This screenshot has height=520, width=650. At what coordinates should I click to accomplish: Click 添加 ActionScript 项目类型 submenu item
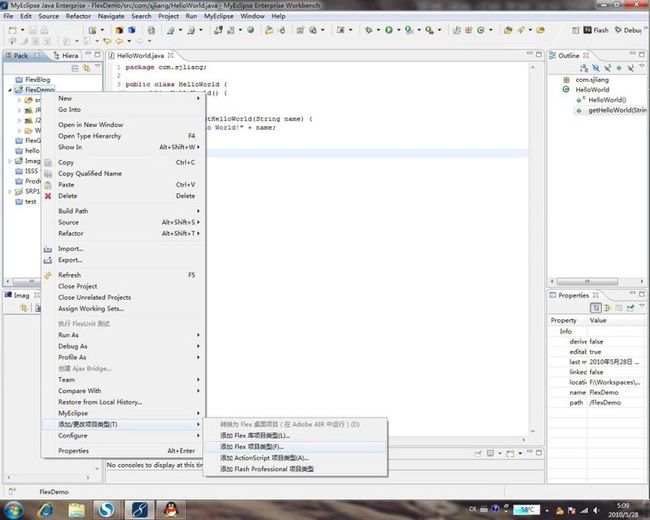click(296, 458)
